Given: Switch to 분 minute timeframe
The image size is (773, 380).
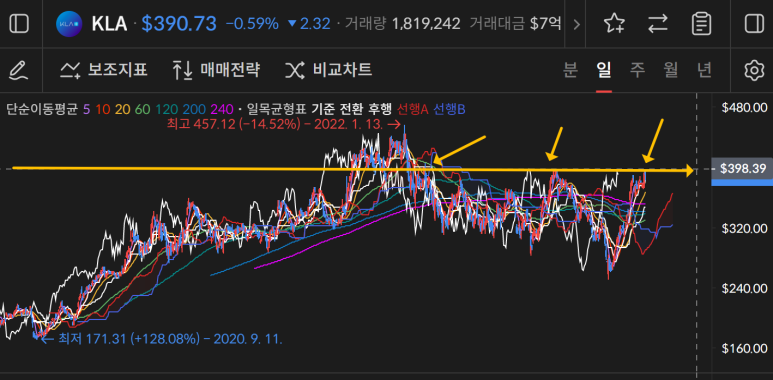Looking at the screenshot, I should pos(570,70).
